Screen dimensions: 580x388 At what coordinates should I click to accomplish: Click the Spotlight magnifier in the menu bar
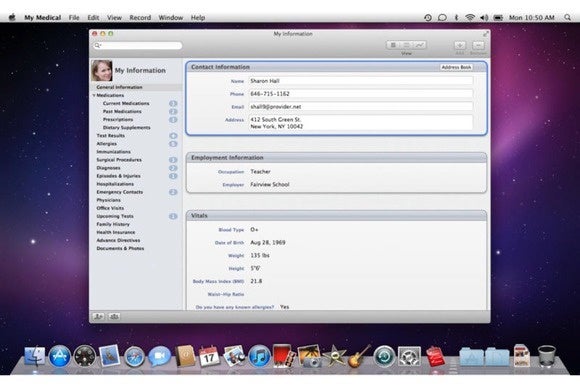click(x=567, y=17)
